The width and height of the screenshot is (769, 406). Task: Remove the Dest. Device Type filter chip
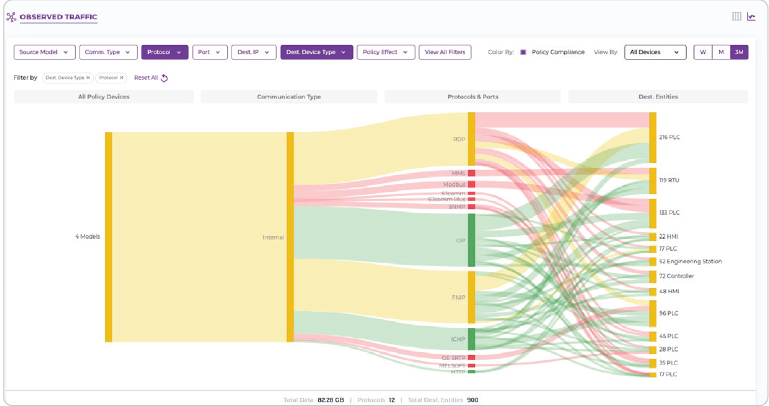(x=88, y=77)
